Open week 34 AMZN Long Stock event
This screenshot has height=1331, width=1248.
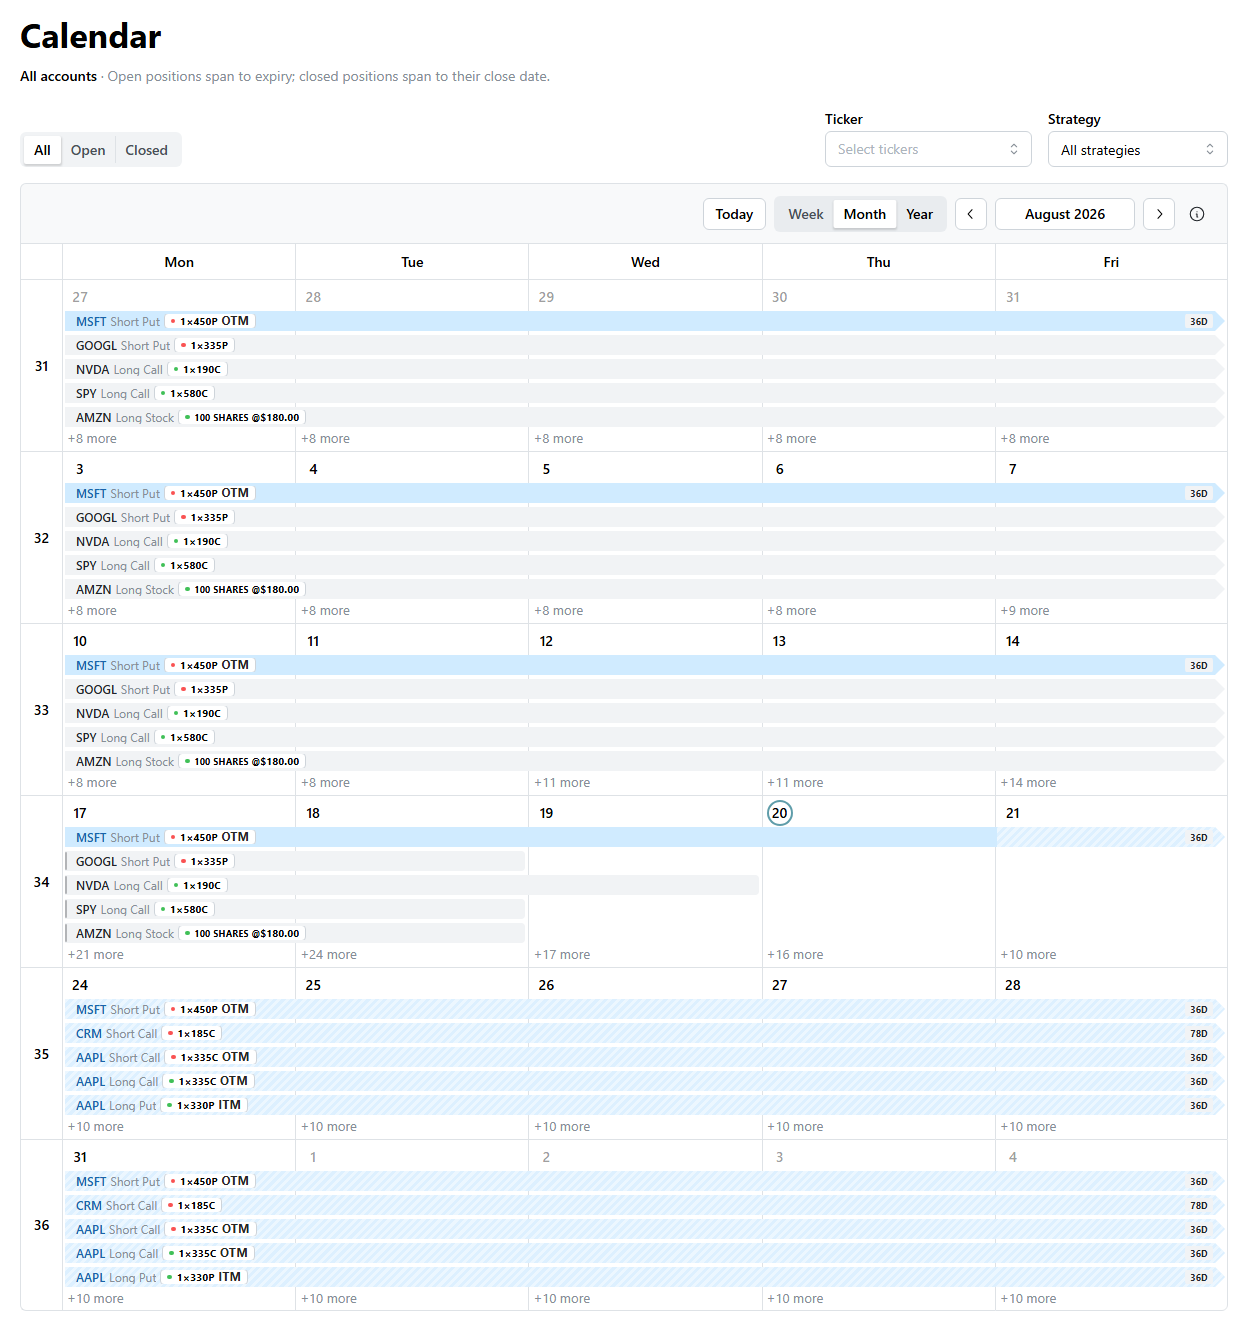click(295, 933)
